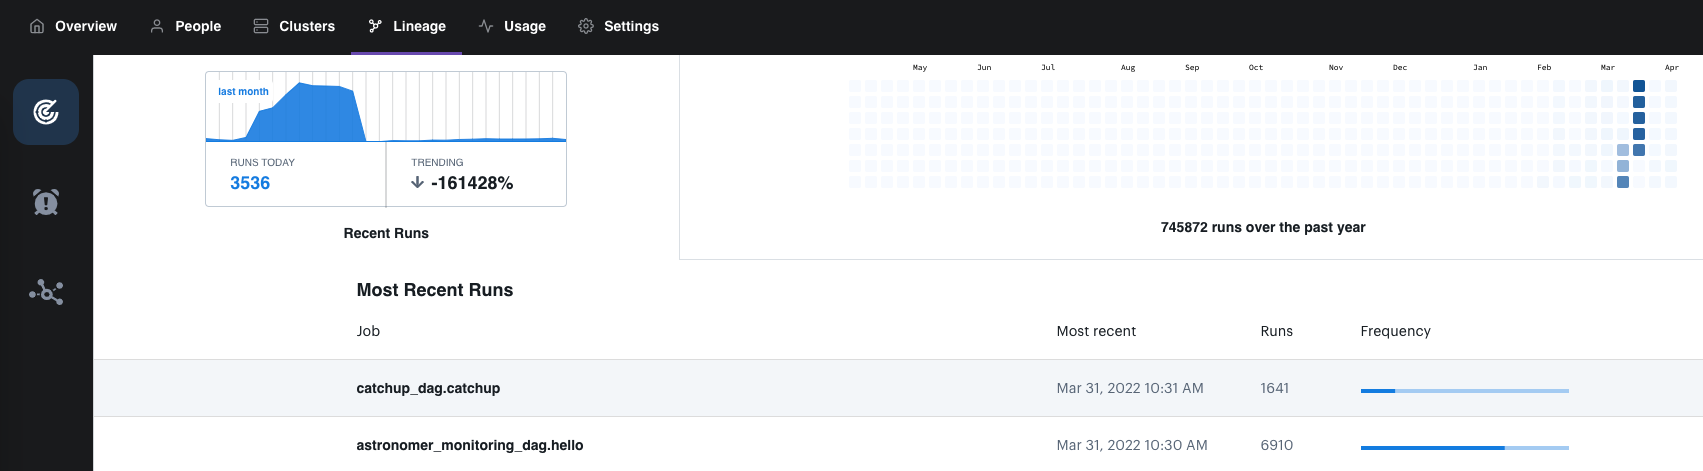
Task: Click the Runs Today count 3536
Action: [250, 183]
